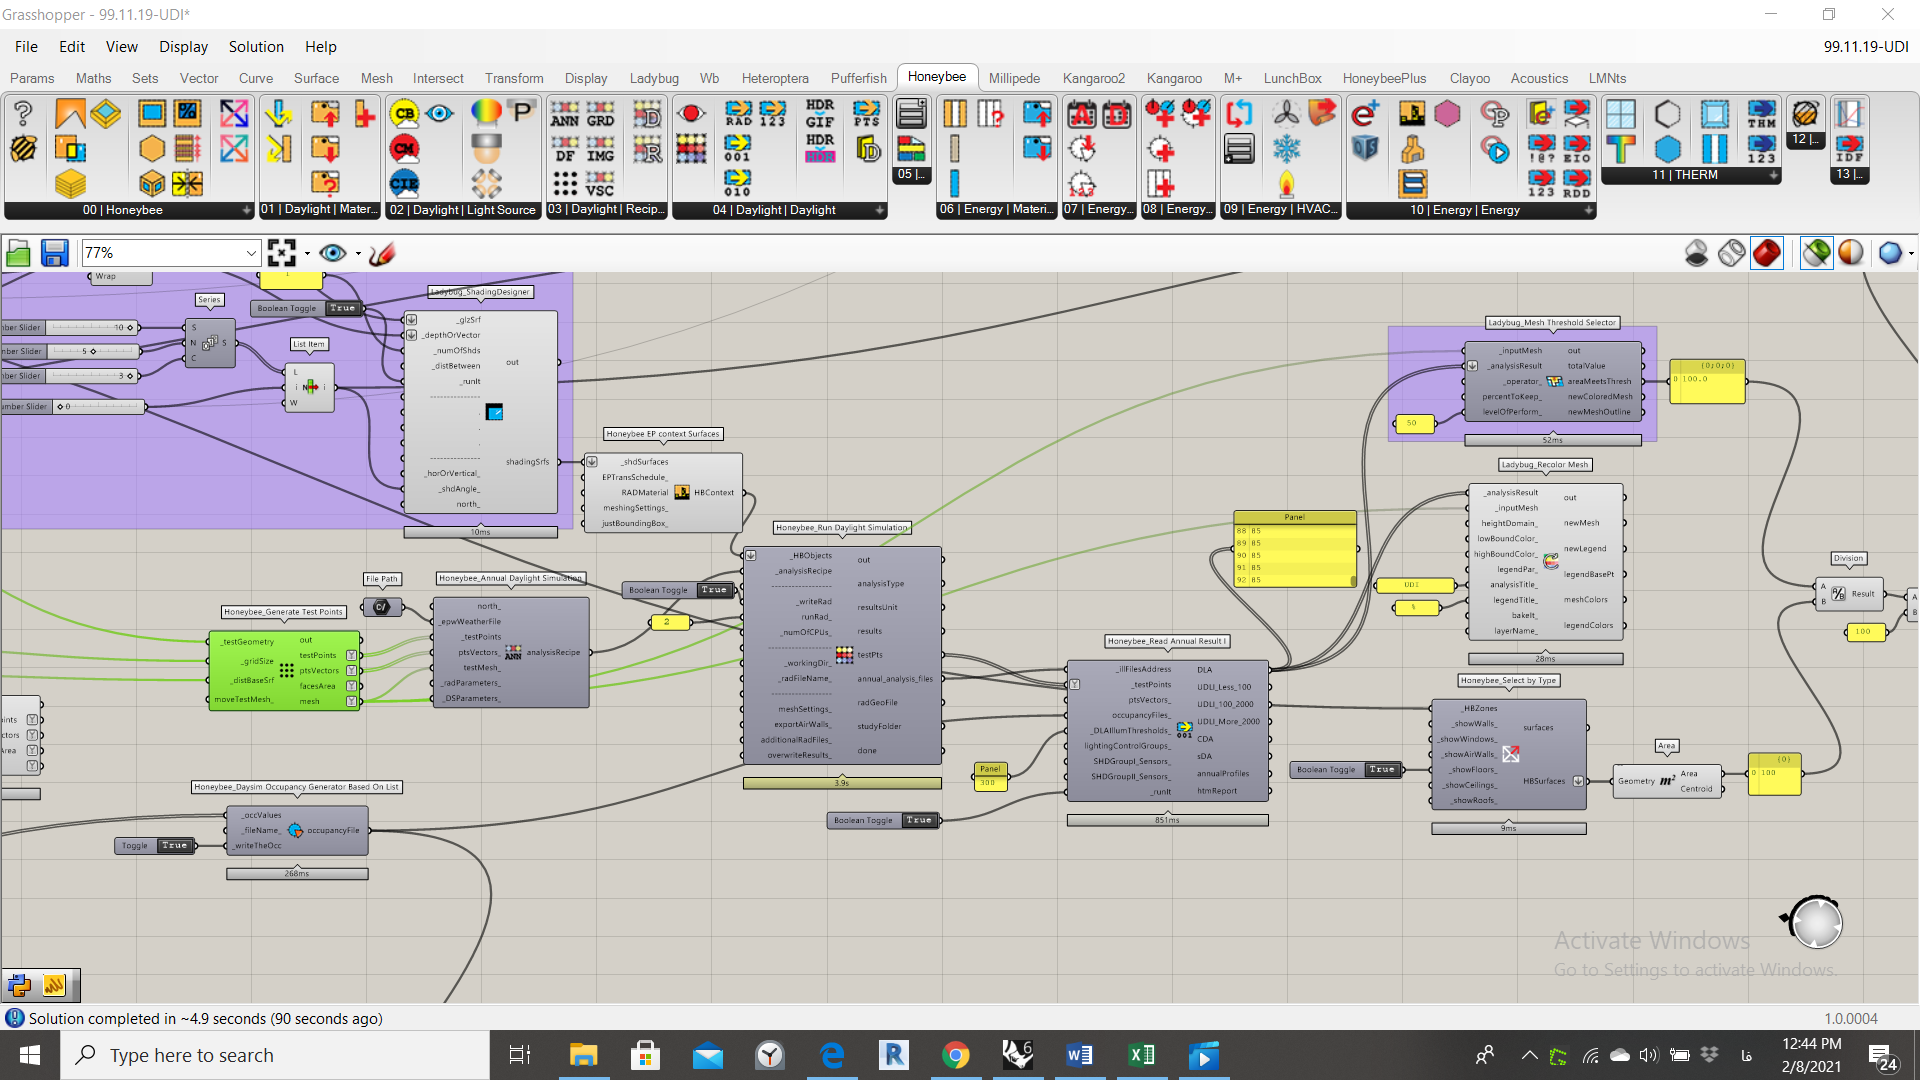Click the CIE sky icon
Image resolution: width=1920 pixels, height=1080 pixels.
tap(404, 184)
